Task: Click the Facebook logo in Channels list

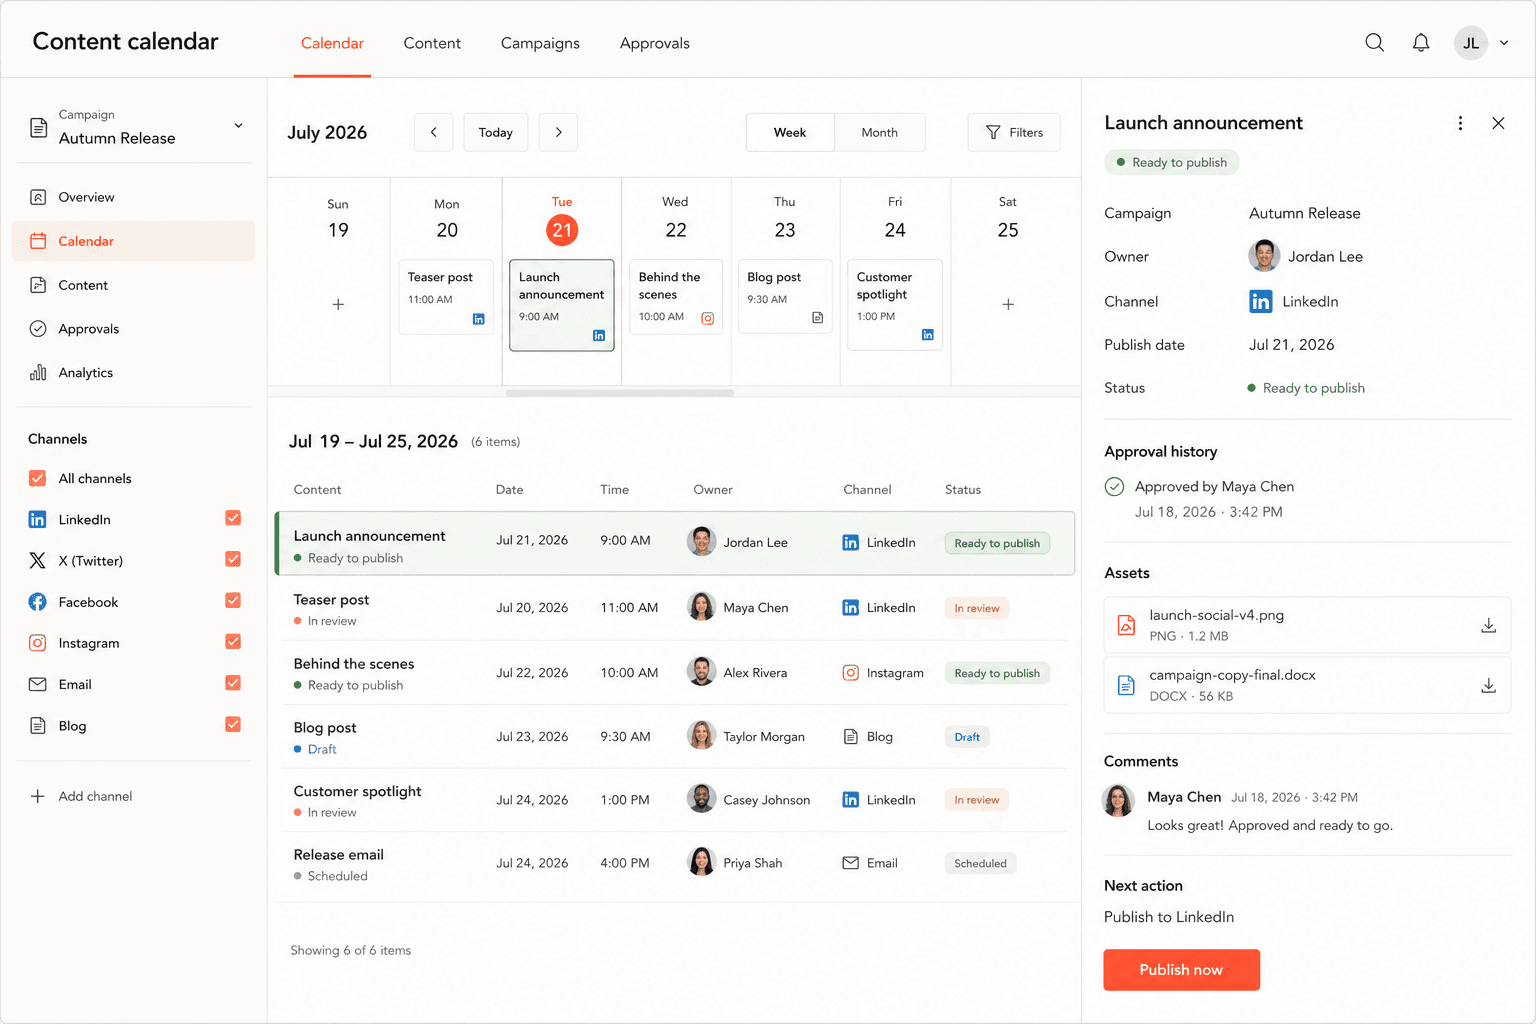Action: tap(37, 602)
